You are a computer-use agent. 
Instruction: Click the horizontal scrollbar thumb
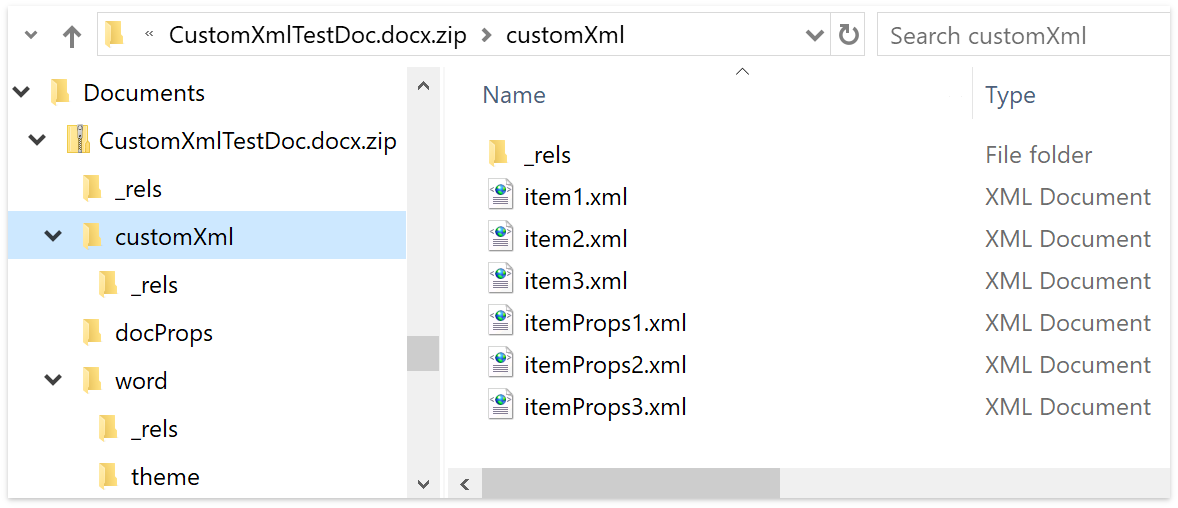(630, 484)
